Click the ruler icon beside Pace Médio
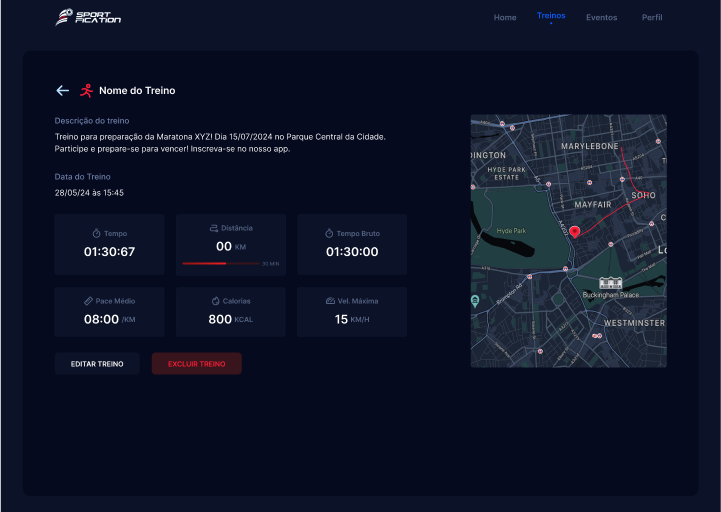Image resolution: width=721 pixels, height=512 pixels. pyautogui.click(x=88, y=301)
